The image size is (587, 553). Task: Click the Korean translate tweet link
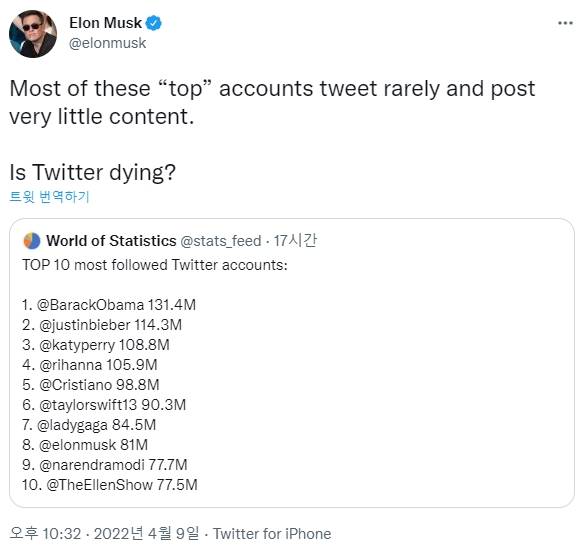point(49,196)
